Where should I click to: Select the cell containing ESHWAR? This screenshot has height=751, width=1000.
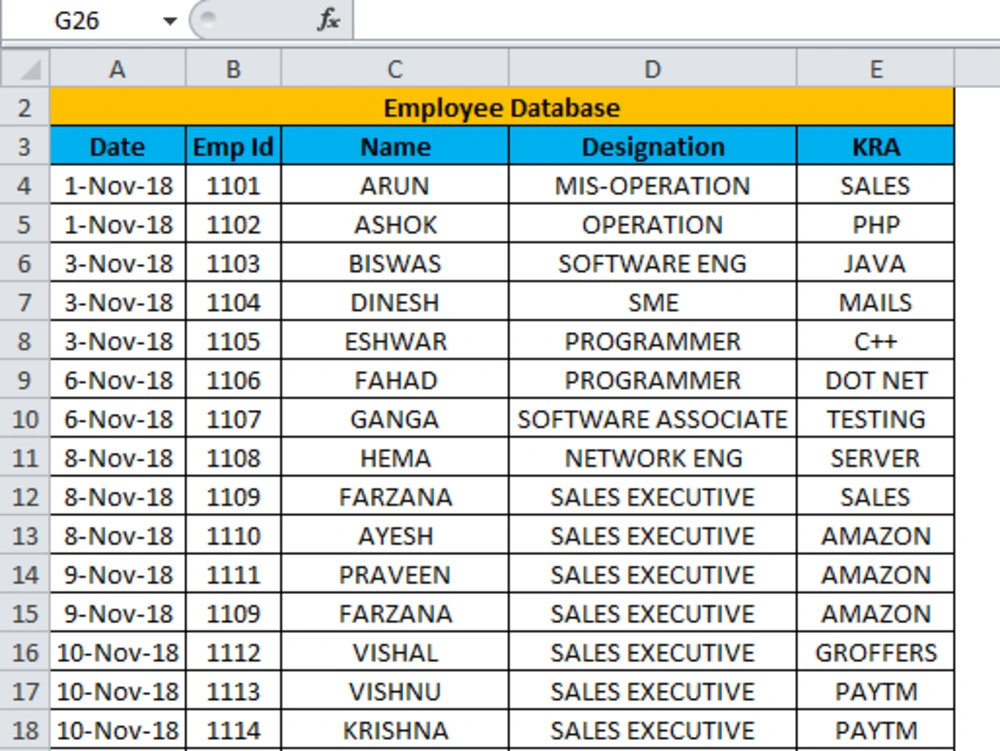coord(395,341)
